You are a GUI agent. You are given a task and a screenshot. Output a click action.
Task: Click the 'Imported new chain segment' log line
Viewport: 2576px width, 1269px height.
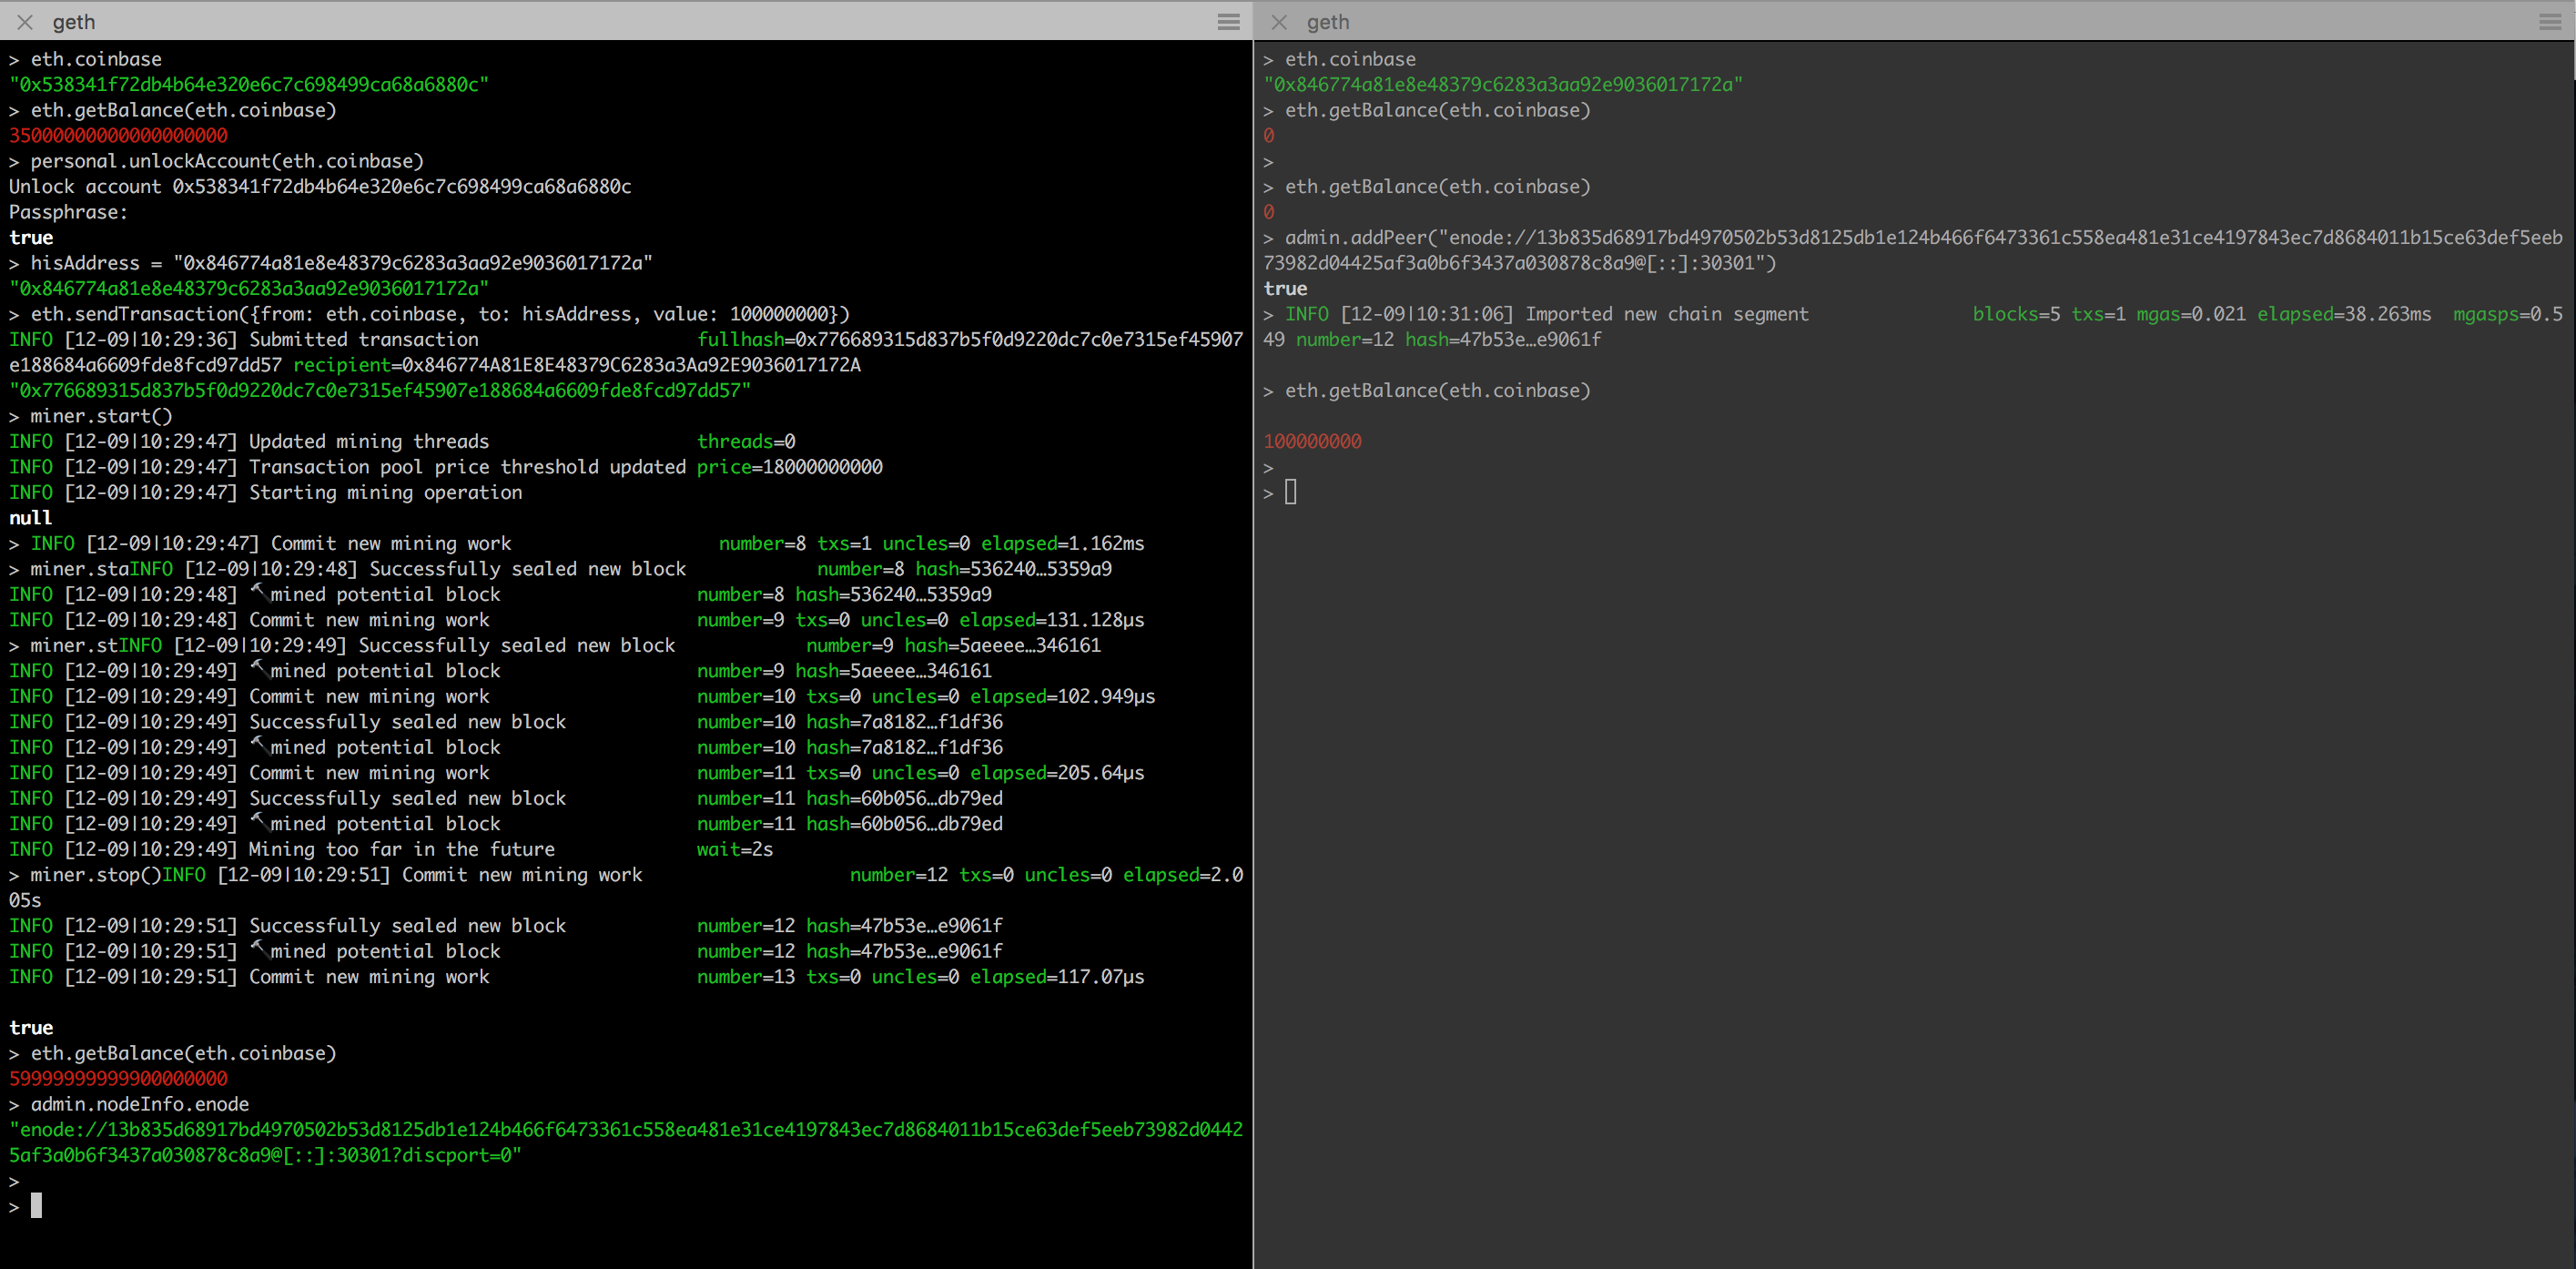click(x=1666, y=314)
